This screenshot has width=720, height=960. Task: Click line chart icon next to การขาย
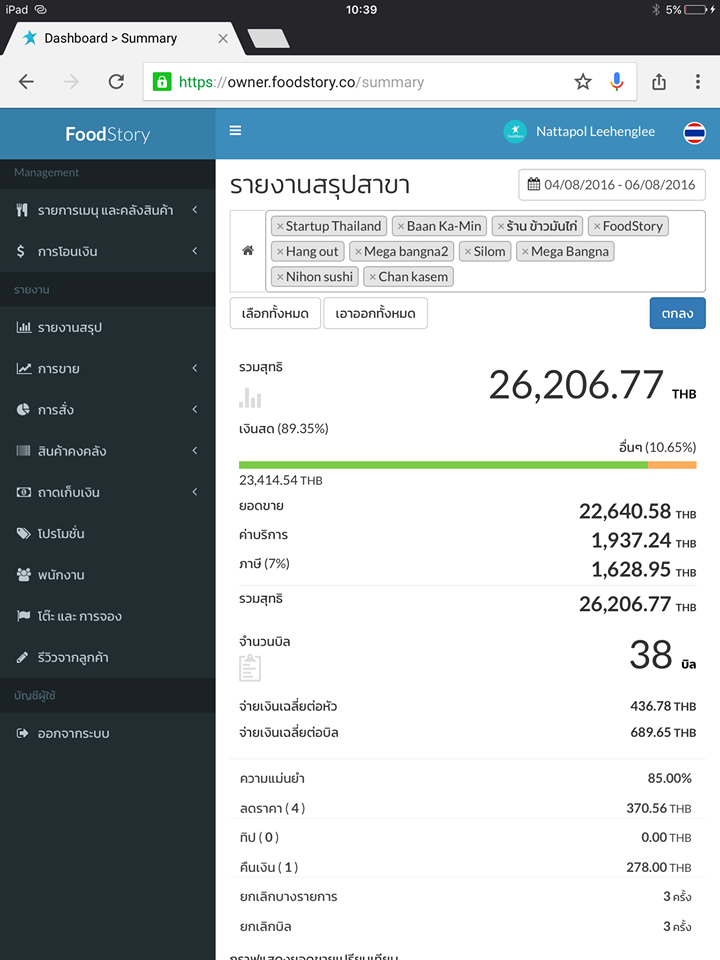(x=23, y=369)
